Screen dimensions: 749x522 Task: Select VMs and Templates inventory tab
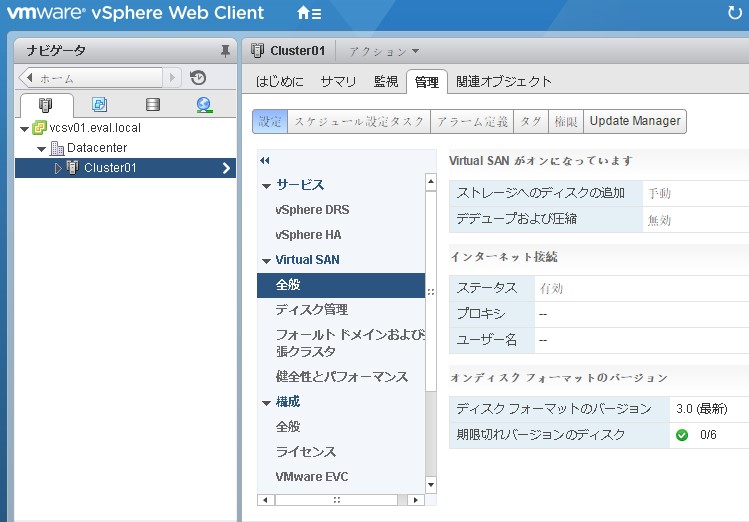pos(99,104)
